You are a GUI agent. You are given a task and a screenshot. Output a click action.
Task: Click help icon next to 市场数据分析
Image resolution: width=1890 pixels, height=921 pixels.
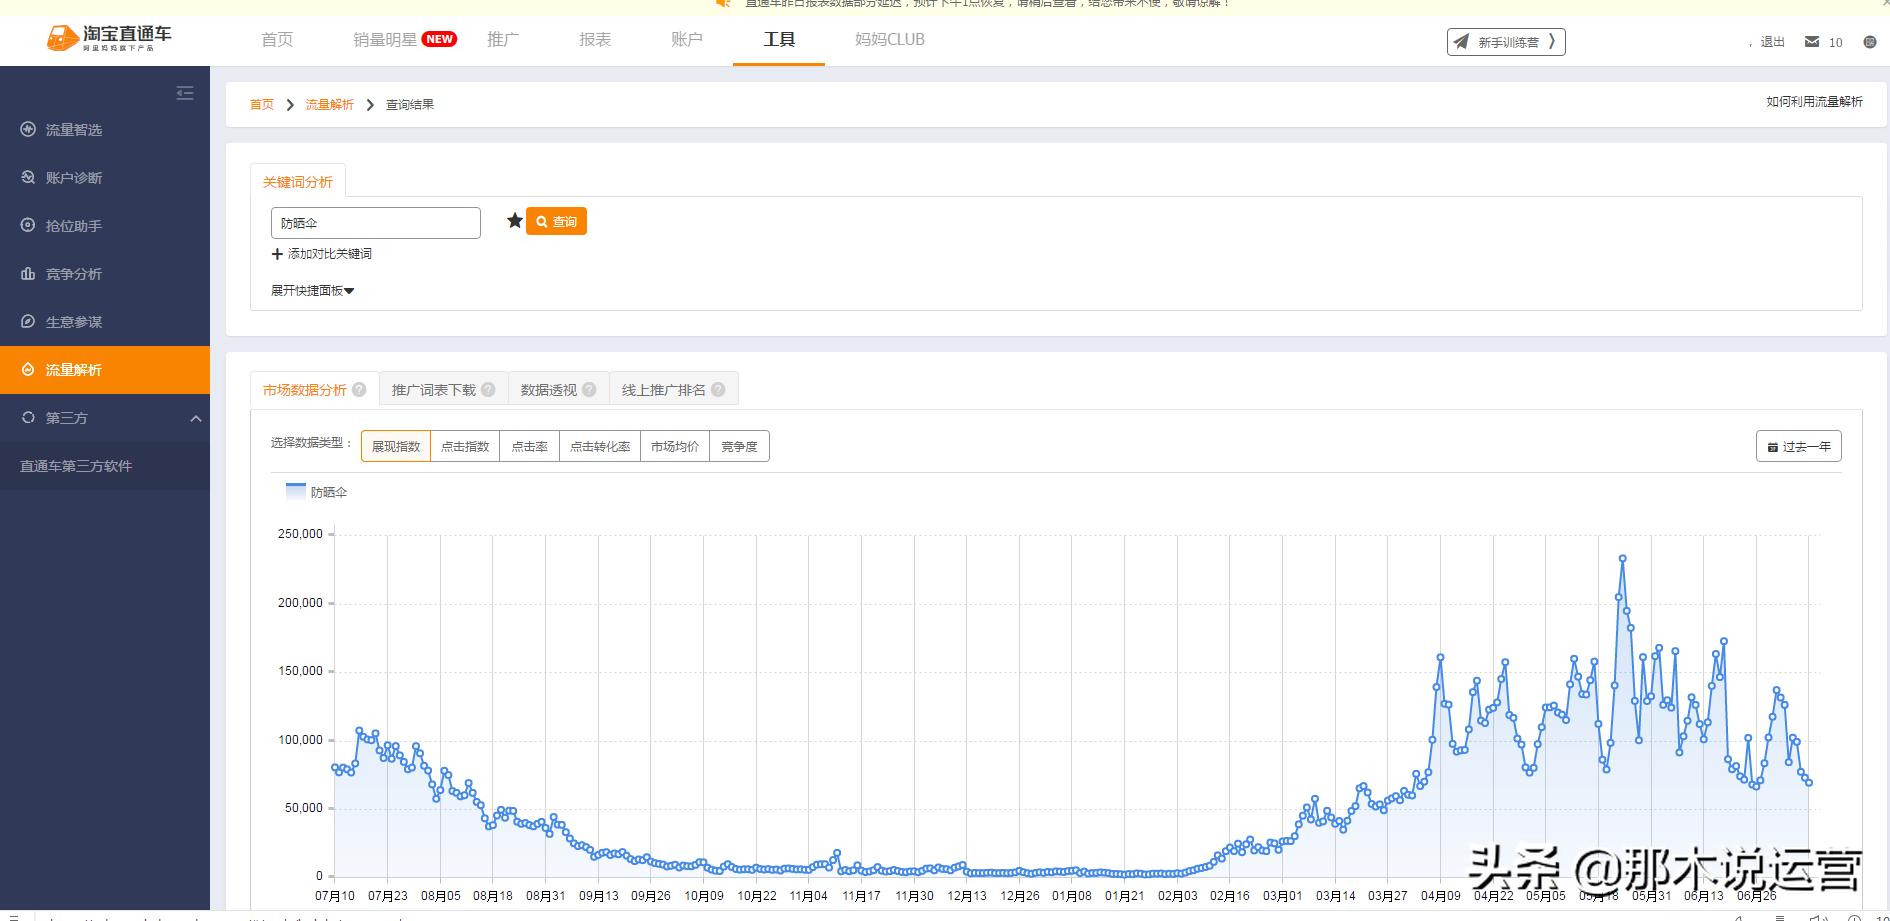359,390
